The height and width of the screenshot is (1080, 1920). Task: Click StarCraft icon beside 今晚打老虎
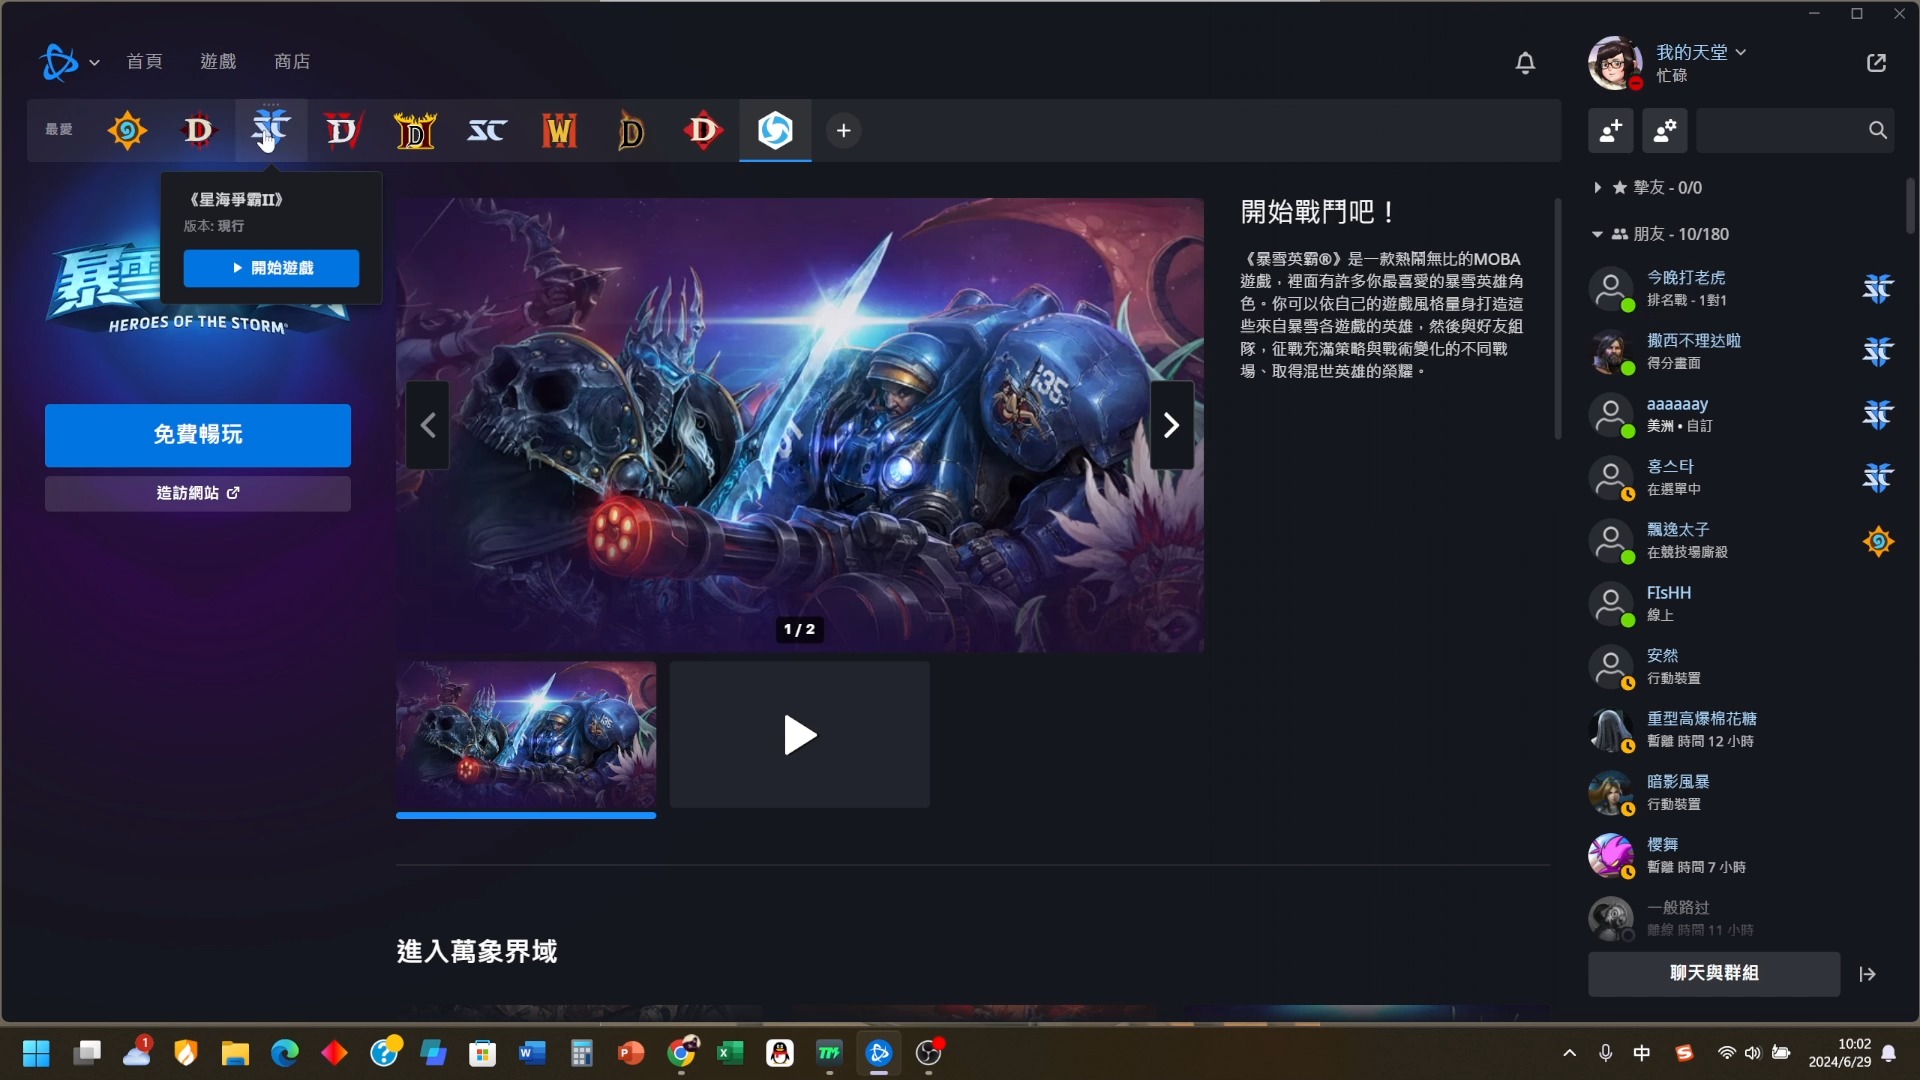(x=1878, y=289)
